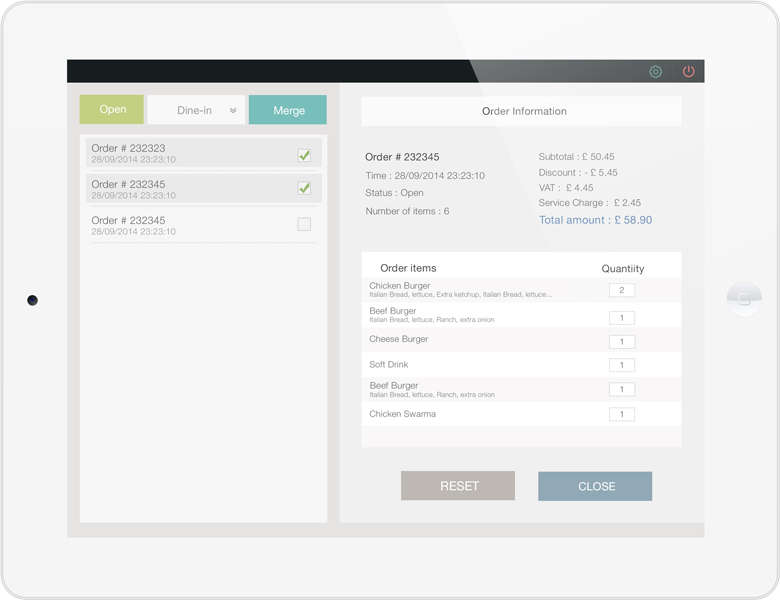780x600 pixels.
Task: Expand the Dine-in dropdown
Action: [x=197, y=110]
